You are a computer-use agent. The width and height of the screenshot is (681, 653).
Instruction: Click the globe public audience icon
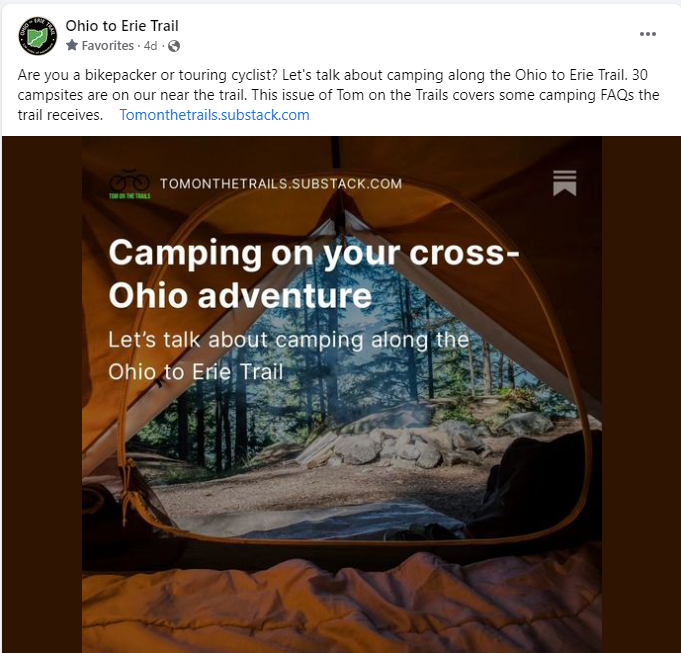pyautogui.click(x=174, y=46)
